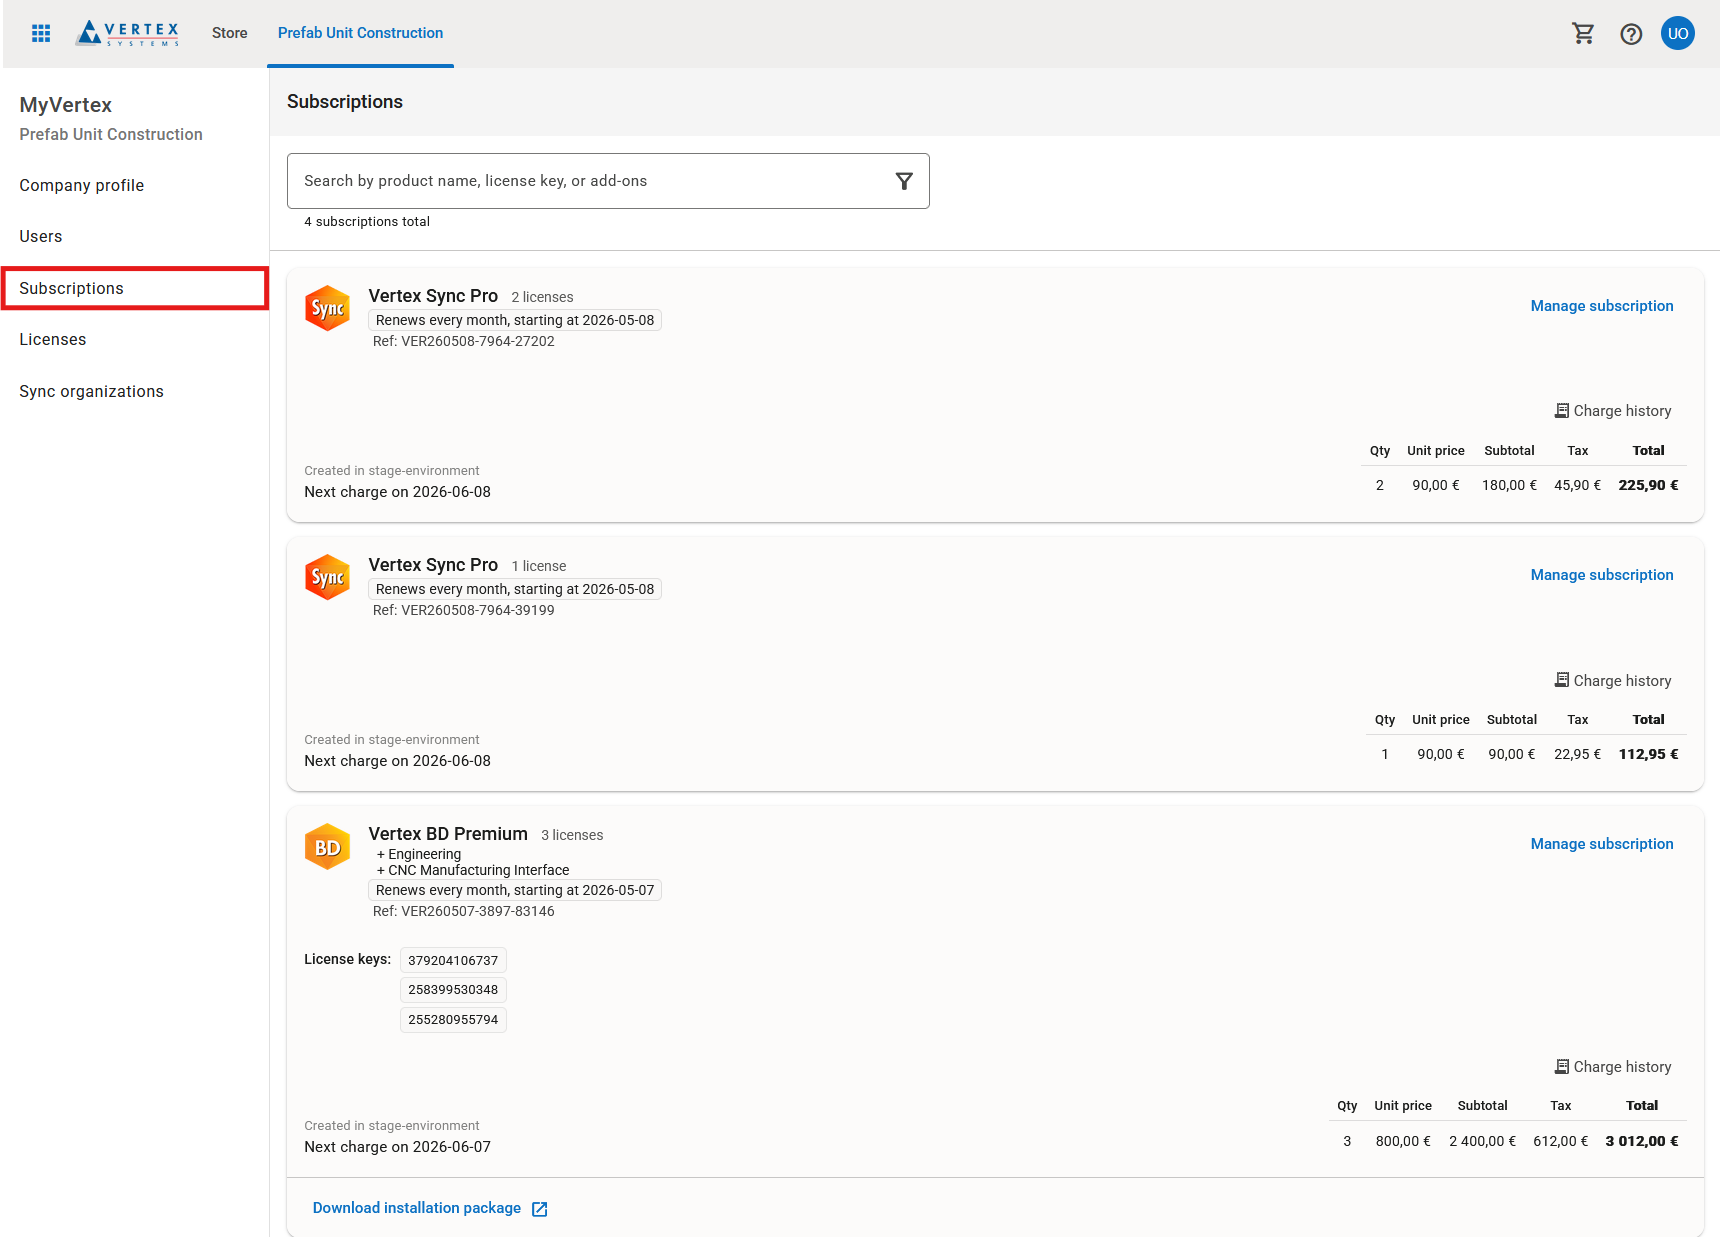Click 'Ref: VER260508-7964-39199' reference text

click(x=464, y=610)
